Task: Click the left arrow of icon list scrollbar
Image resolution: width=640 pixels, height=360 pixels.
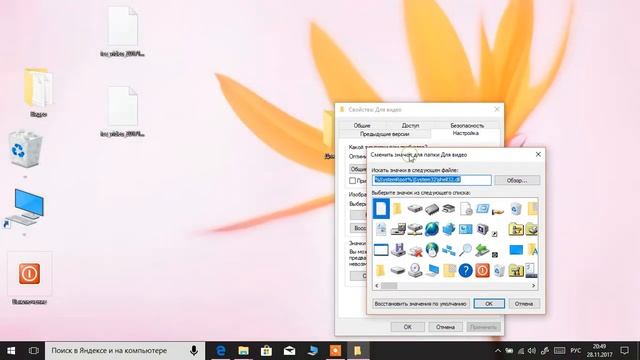Action: 377,286
